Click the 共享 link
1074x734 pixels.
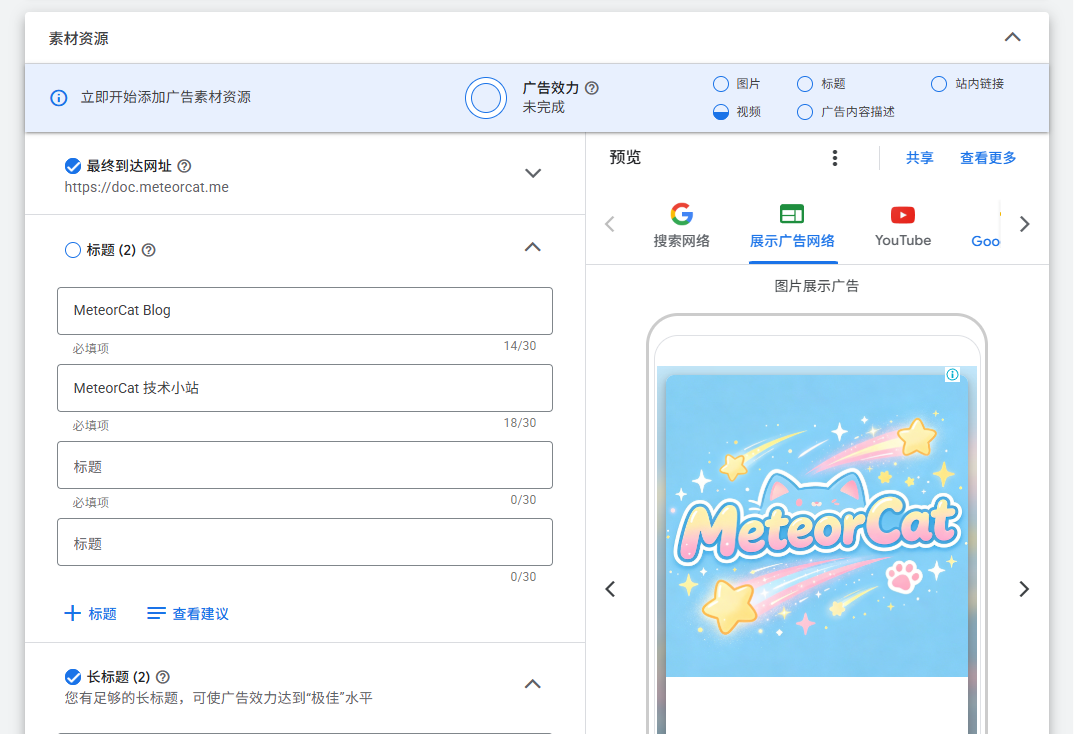point(919,158)
